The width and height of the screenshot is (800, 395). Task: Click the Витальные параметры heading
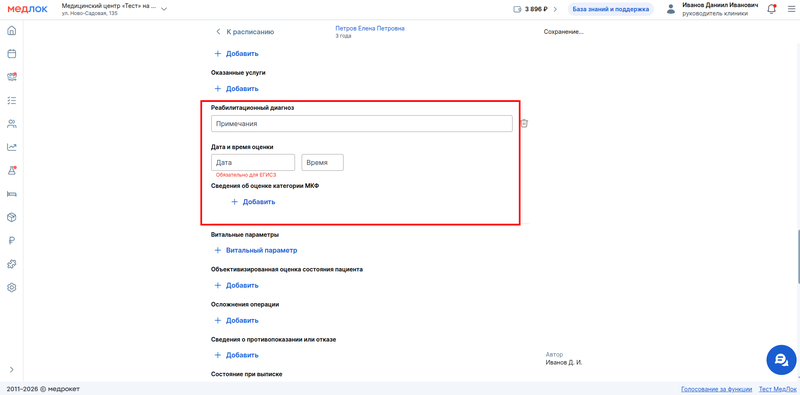pos(245,235)
